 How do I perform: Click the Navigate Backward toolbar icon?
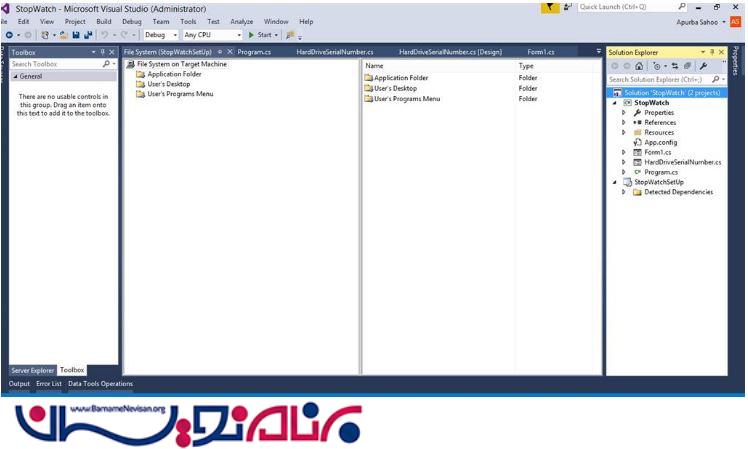10,35
